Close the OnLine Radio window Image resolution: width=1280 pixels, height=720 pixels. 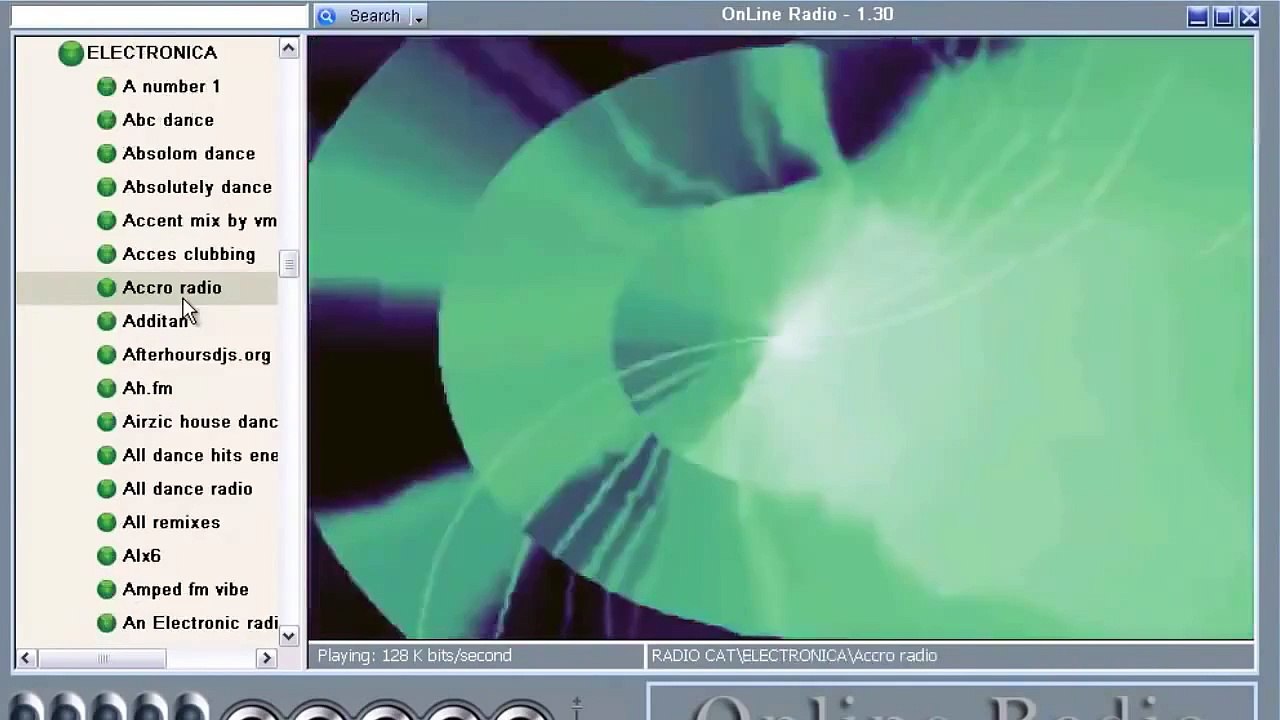tap(1249, 17)
